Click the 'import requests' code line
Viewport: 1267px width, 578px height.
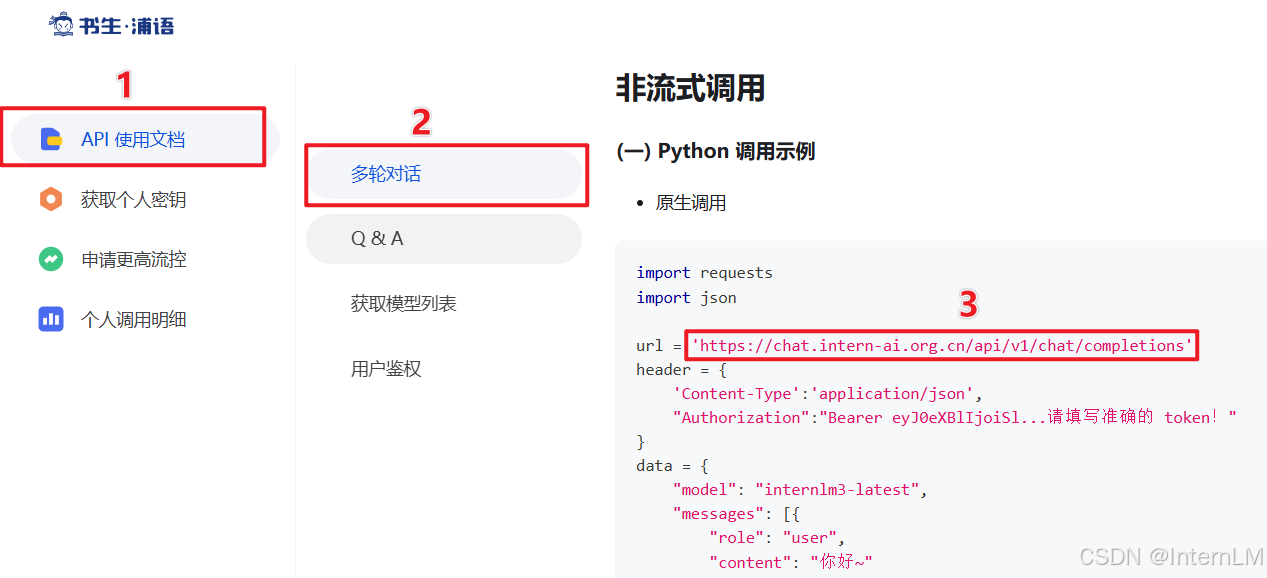tap(704, 273)
